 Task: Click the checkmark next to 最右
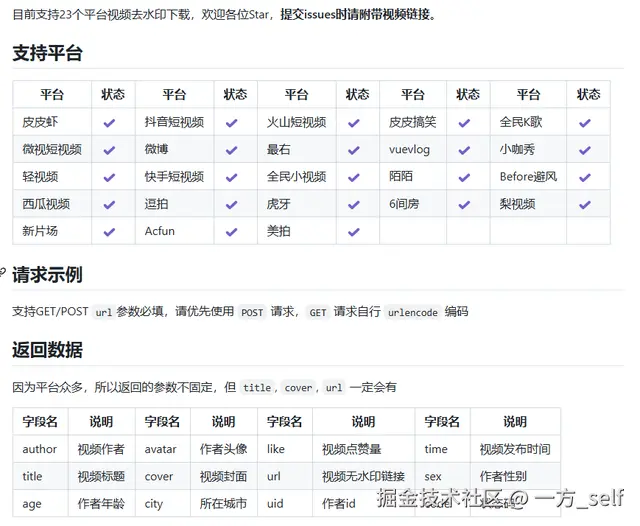[x=354, y=150]
